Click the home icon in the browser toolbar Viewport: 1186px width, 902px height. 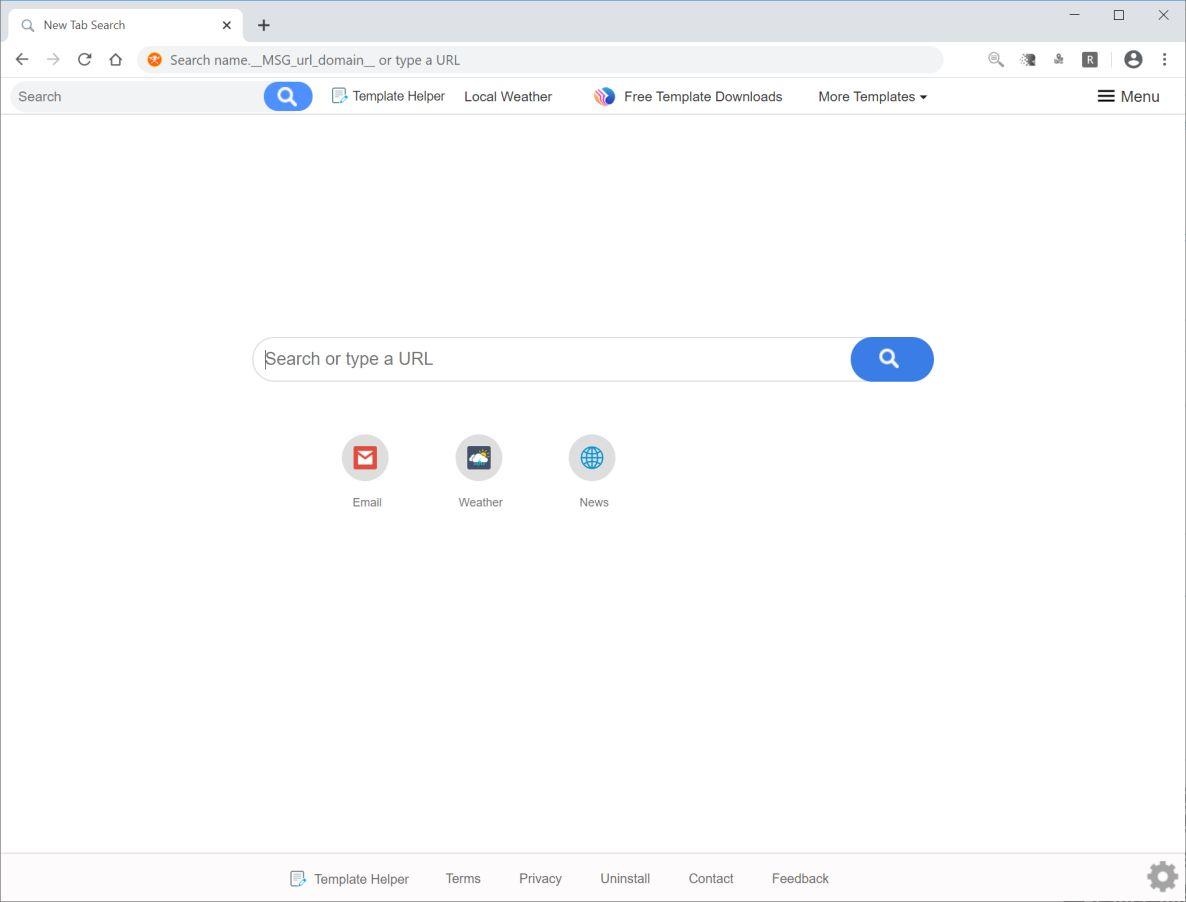click(115, 59)
